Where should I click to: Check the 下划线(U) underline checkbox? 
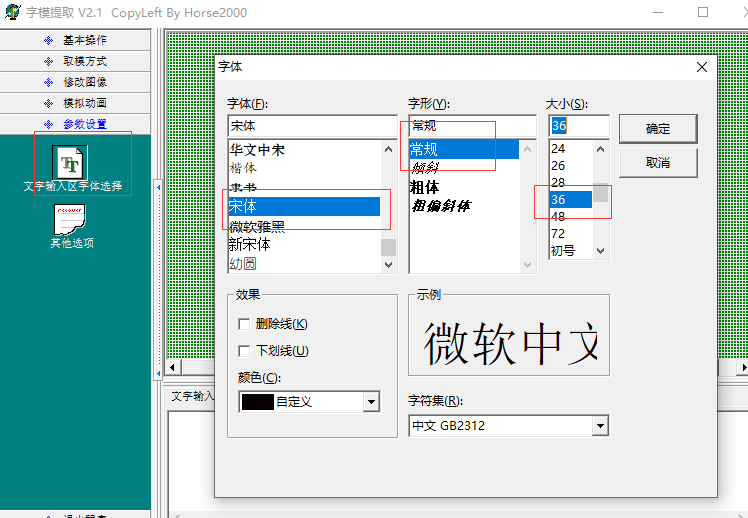[244, 351]
